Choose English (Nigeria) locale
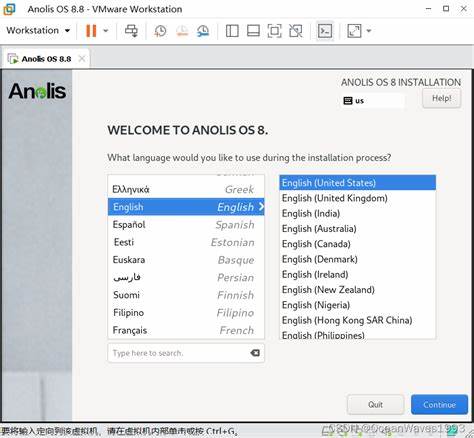The height and width of the screenshot is (438, 474). tap(358, 305)
